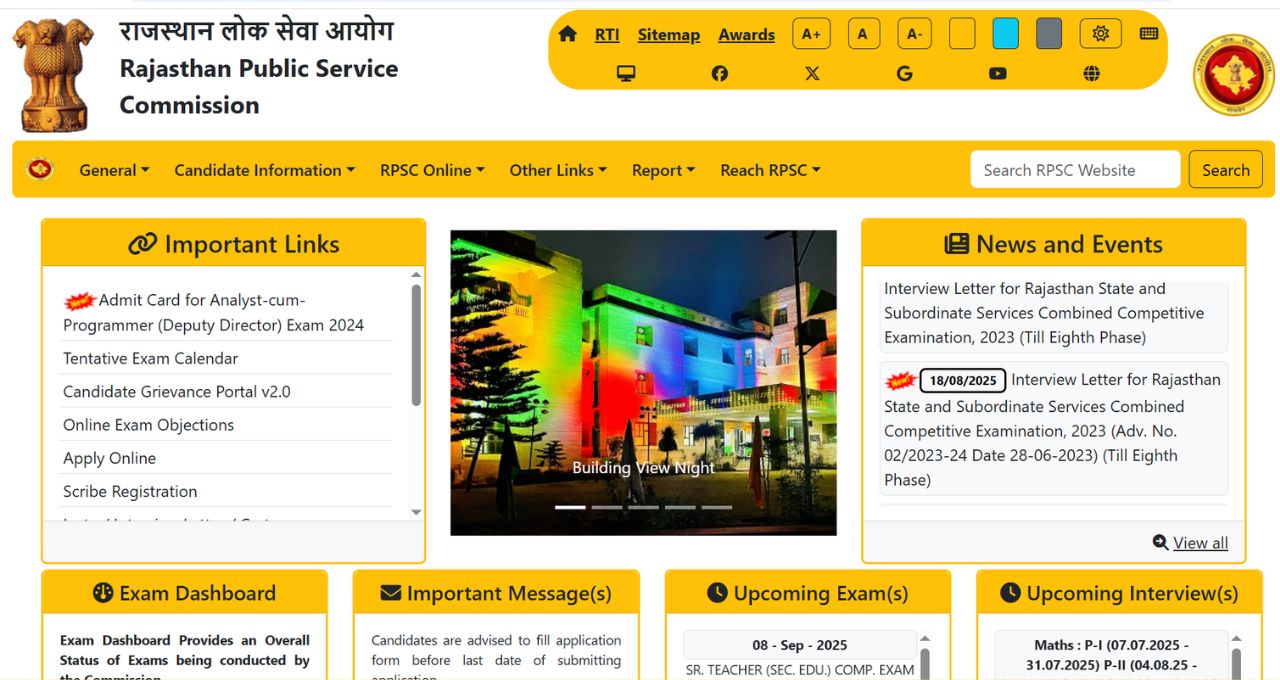Viewport: 1280px width, 680px height.
Task: Open the RPSC Online dropdown menu
Action: pyautogui.click(x=432, y=170)
